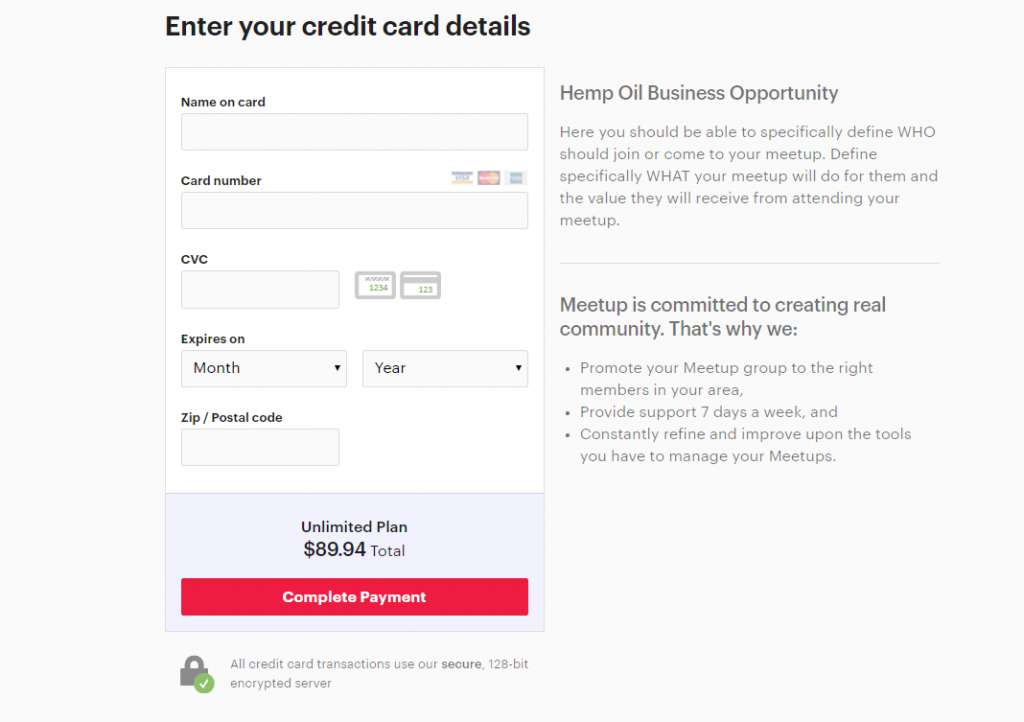Click the rightmost accepted card brand icon
Image resolution: width=1024 pixels, height=722 pixels.
point(516,178)
